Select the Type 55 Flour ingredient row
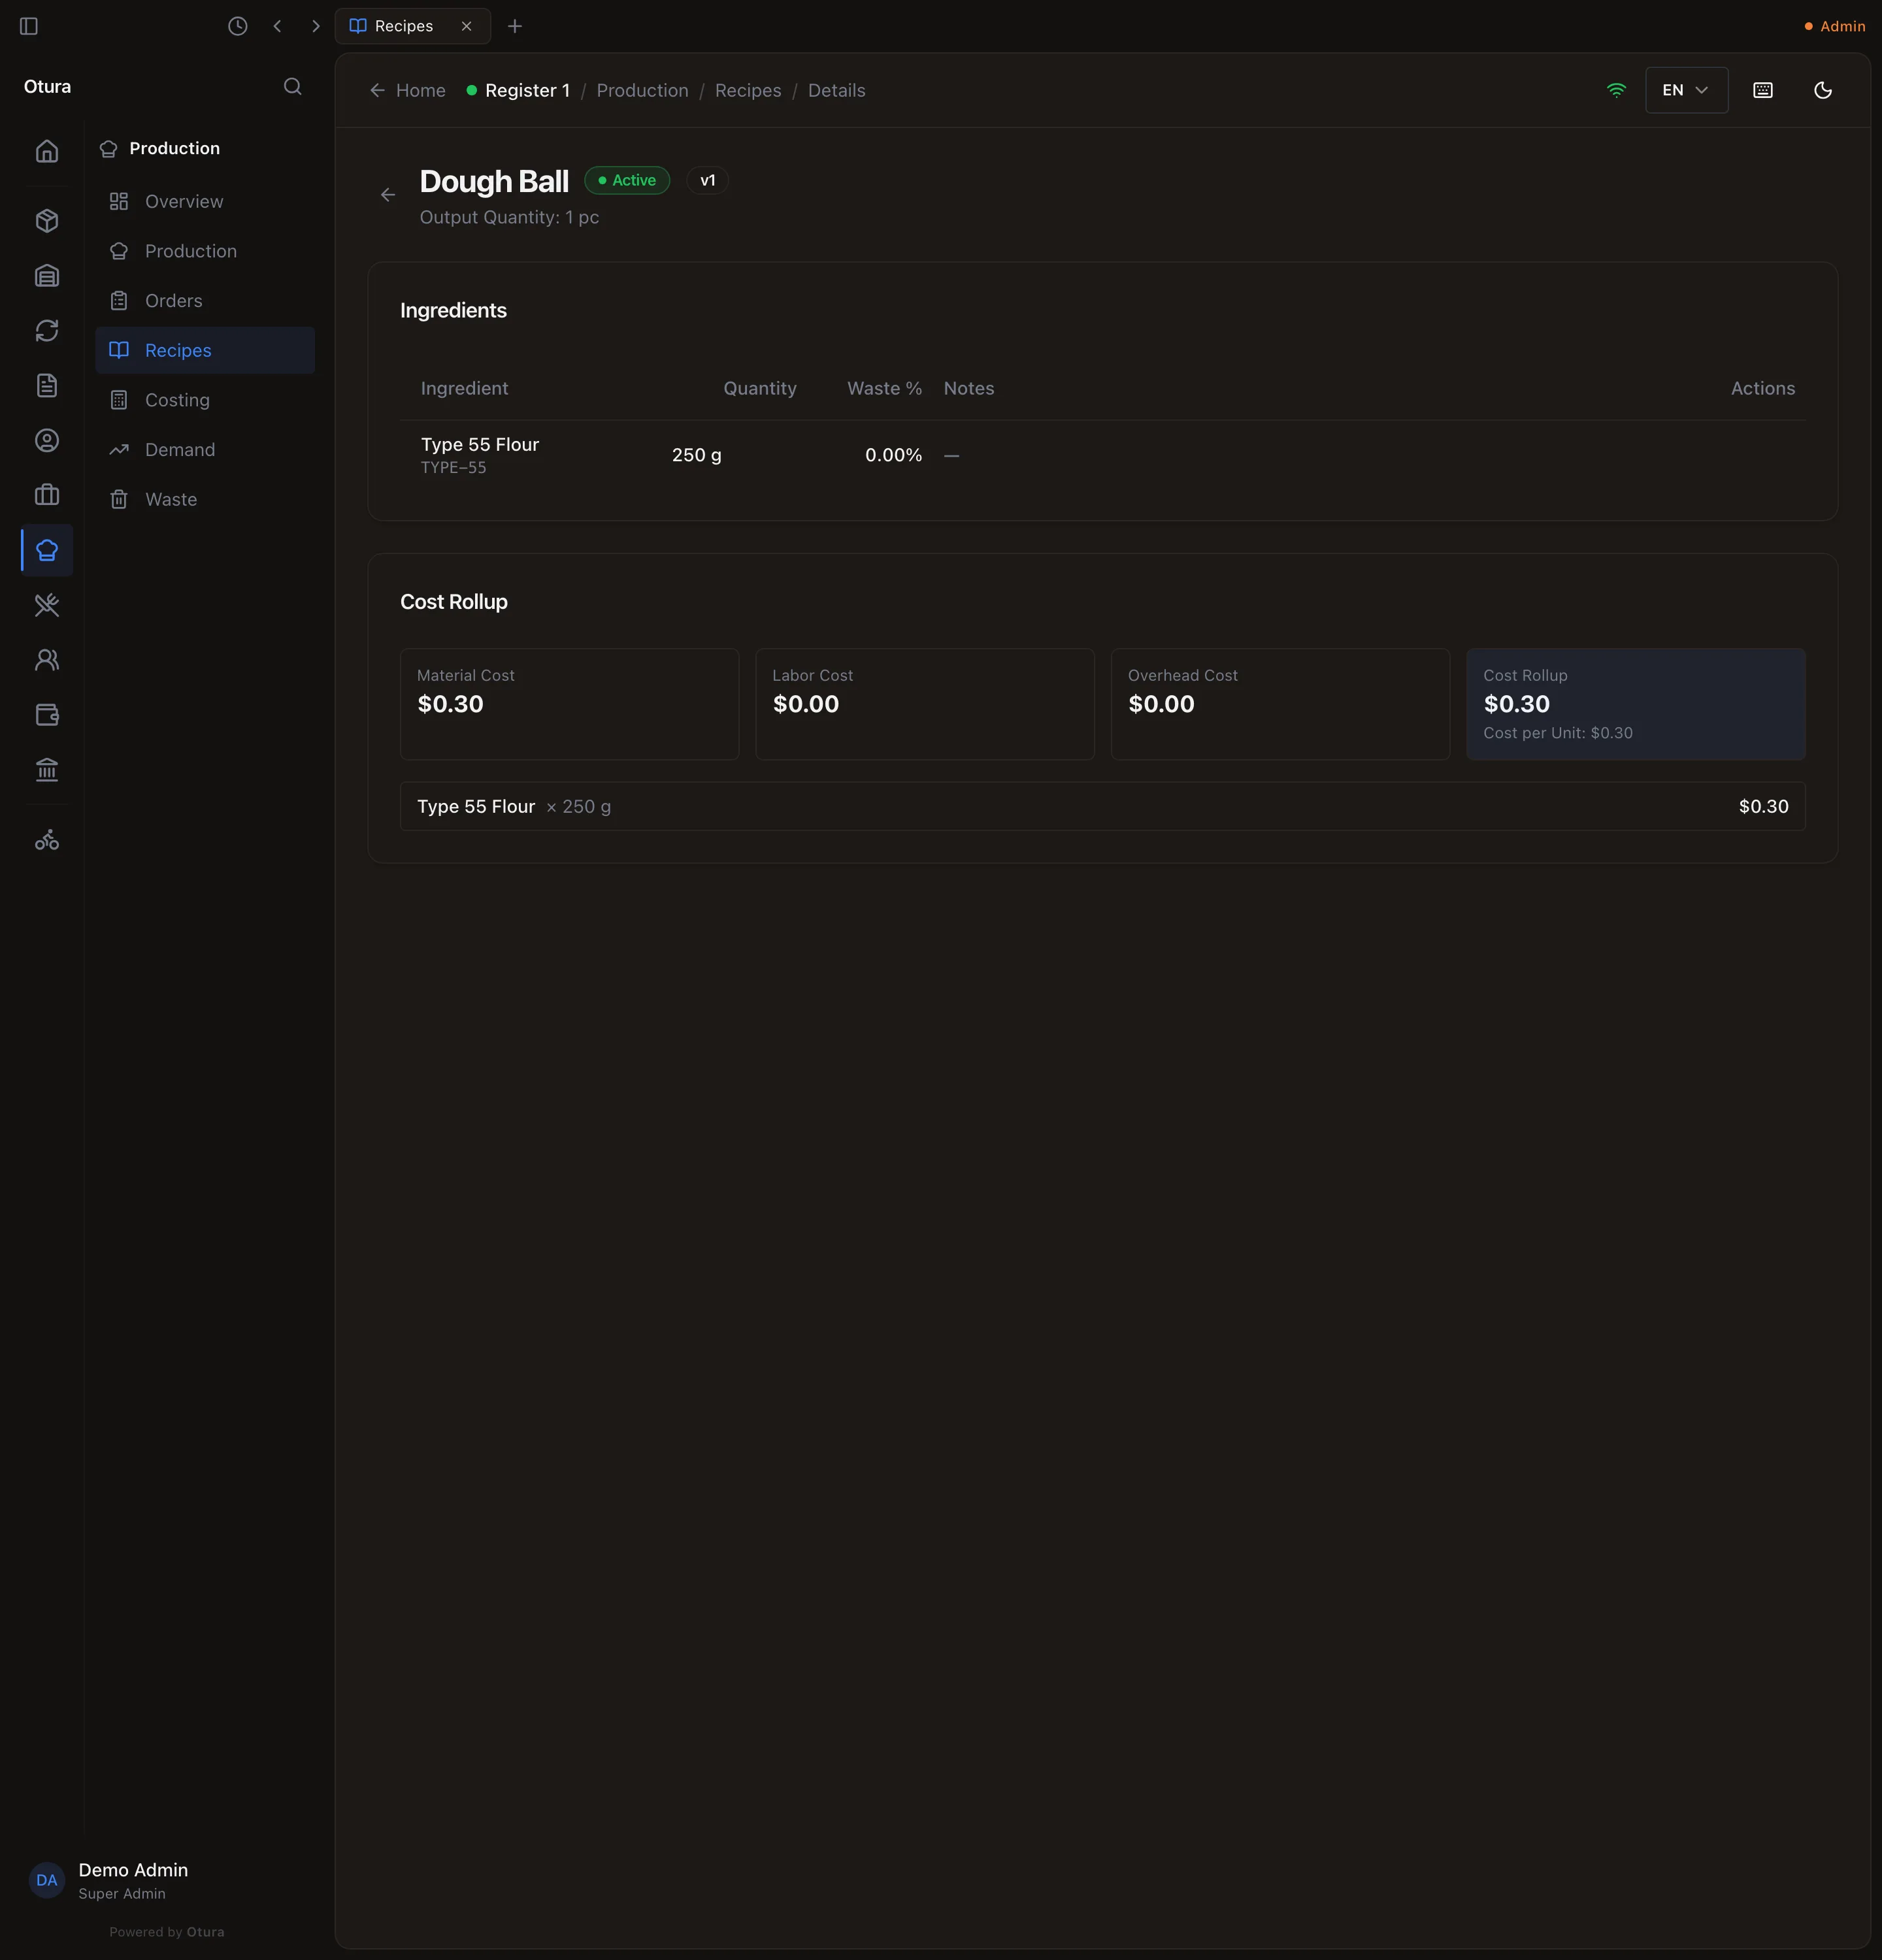The image size is (1882, 1960). tap(1102, 456)
